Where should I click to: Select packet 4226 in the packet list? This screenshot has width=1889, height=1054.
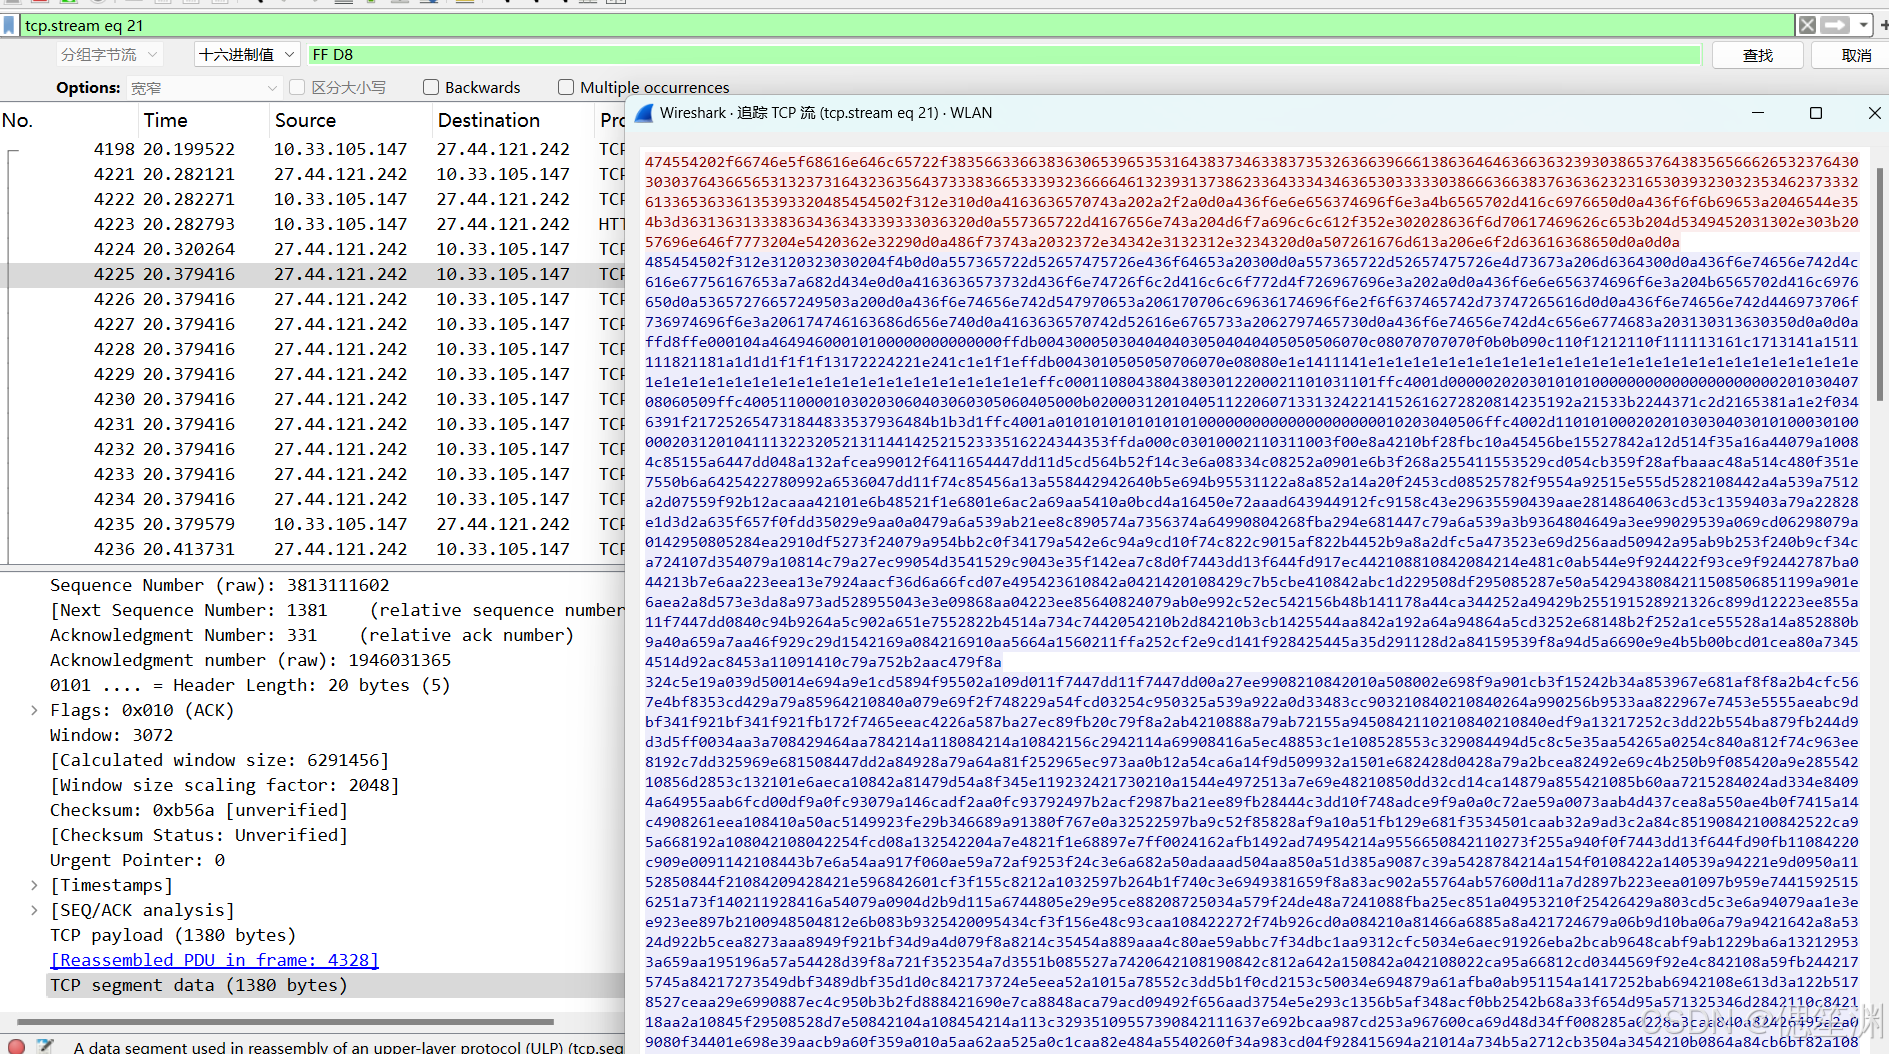pos(300,299)
